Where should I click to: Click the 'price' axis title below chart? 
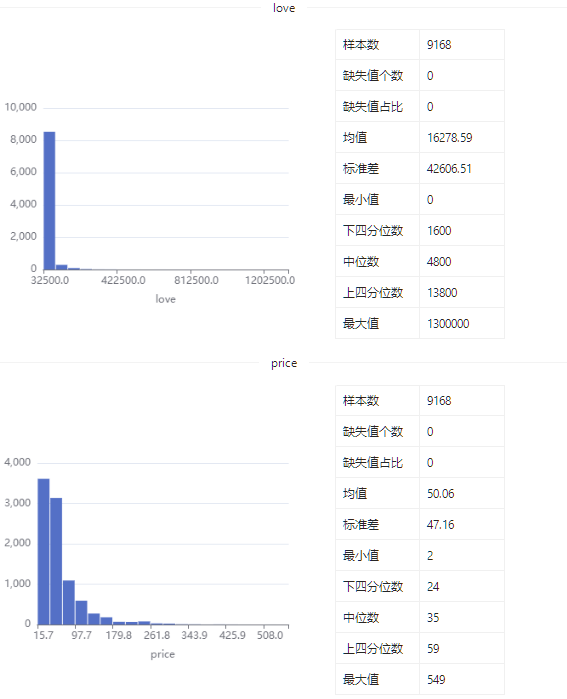162,654
